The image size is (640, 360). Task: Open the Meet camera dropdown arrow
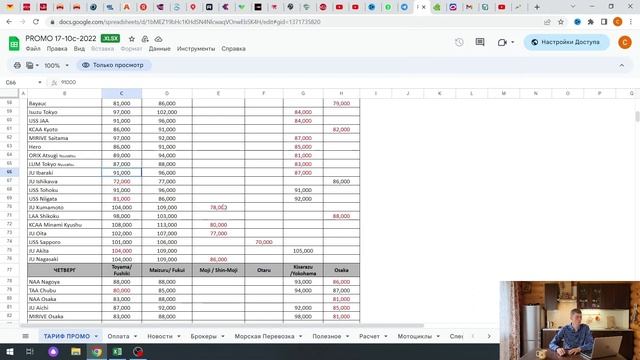513,42
